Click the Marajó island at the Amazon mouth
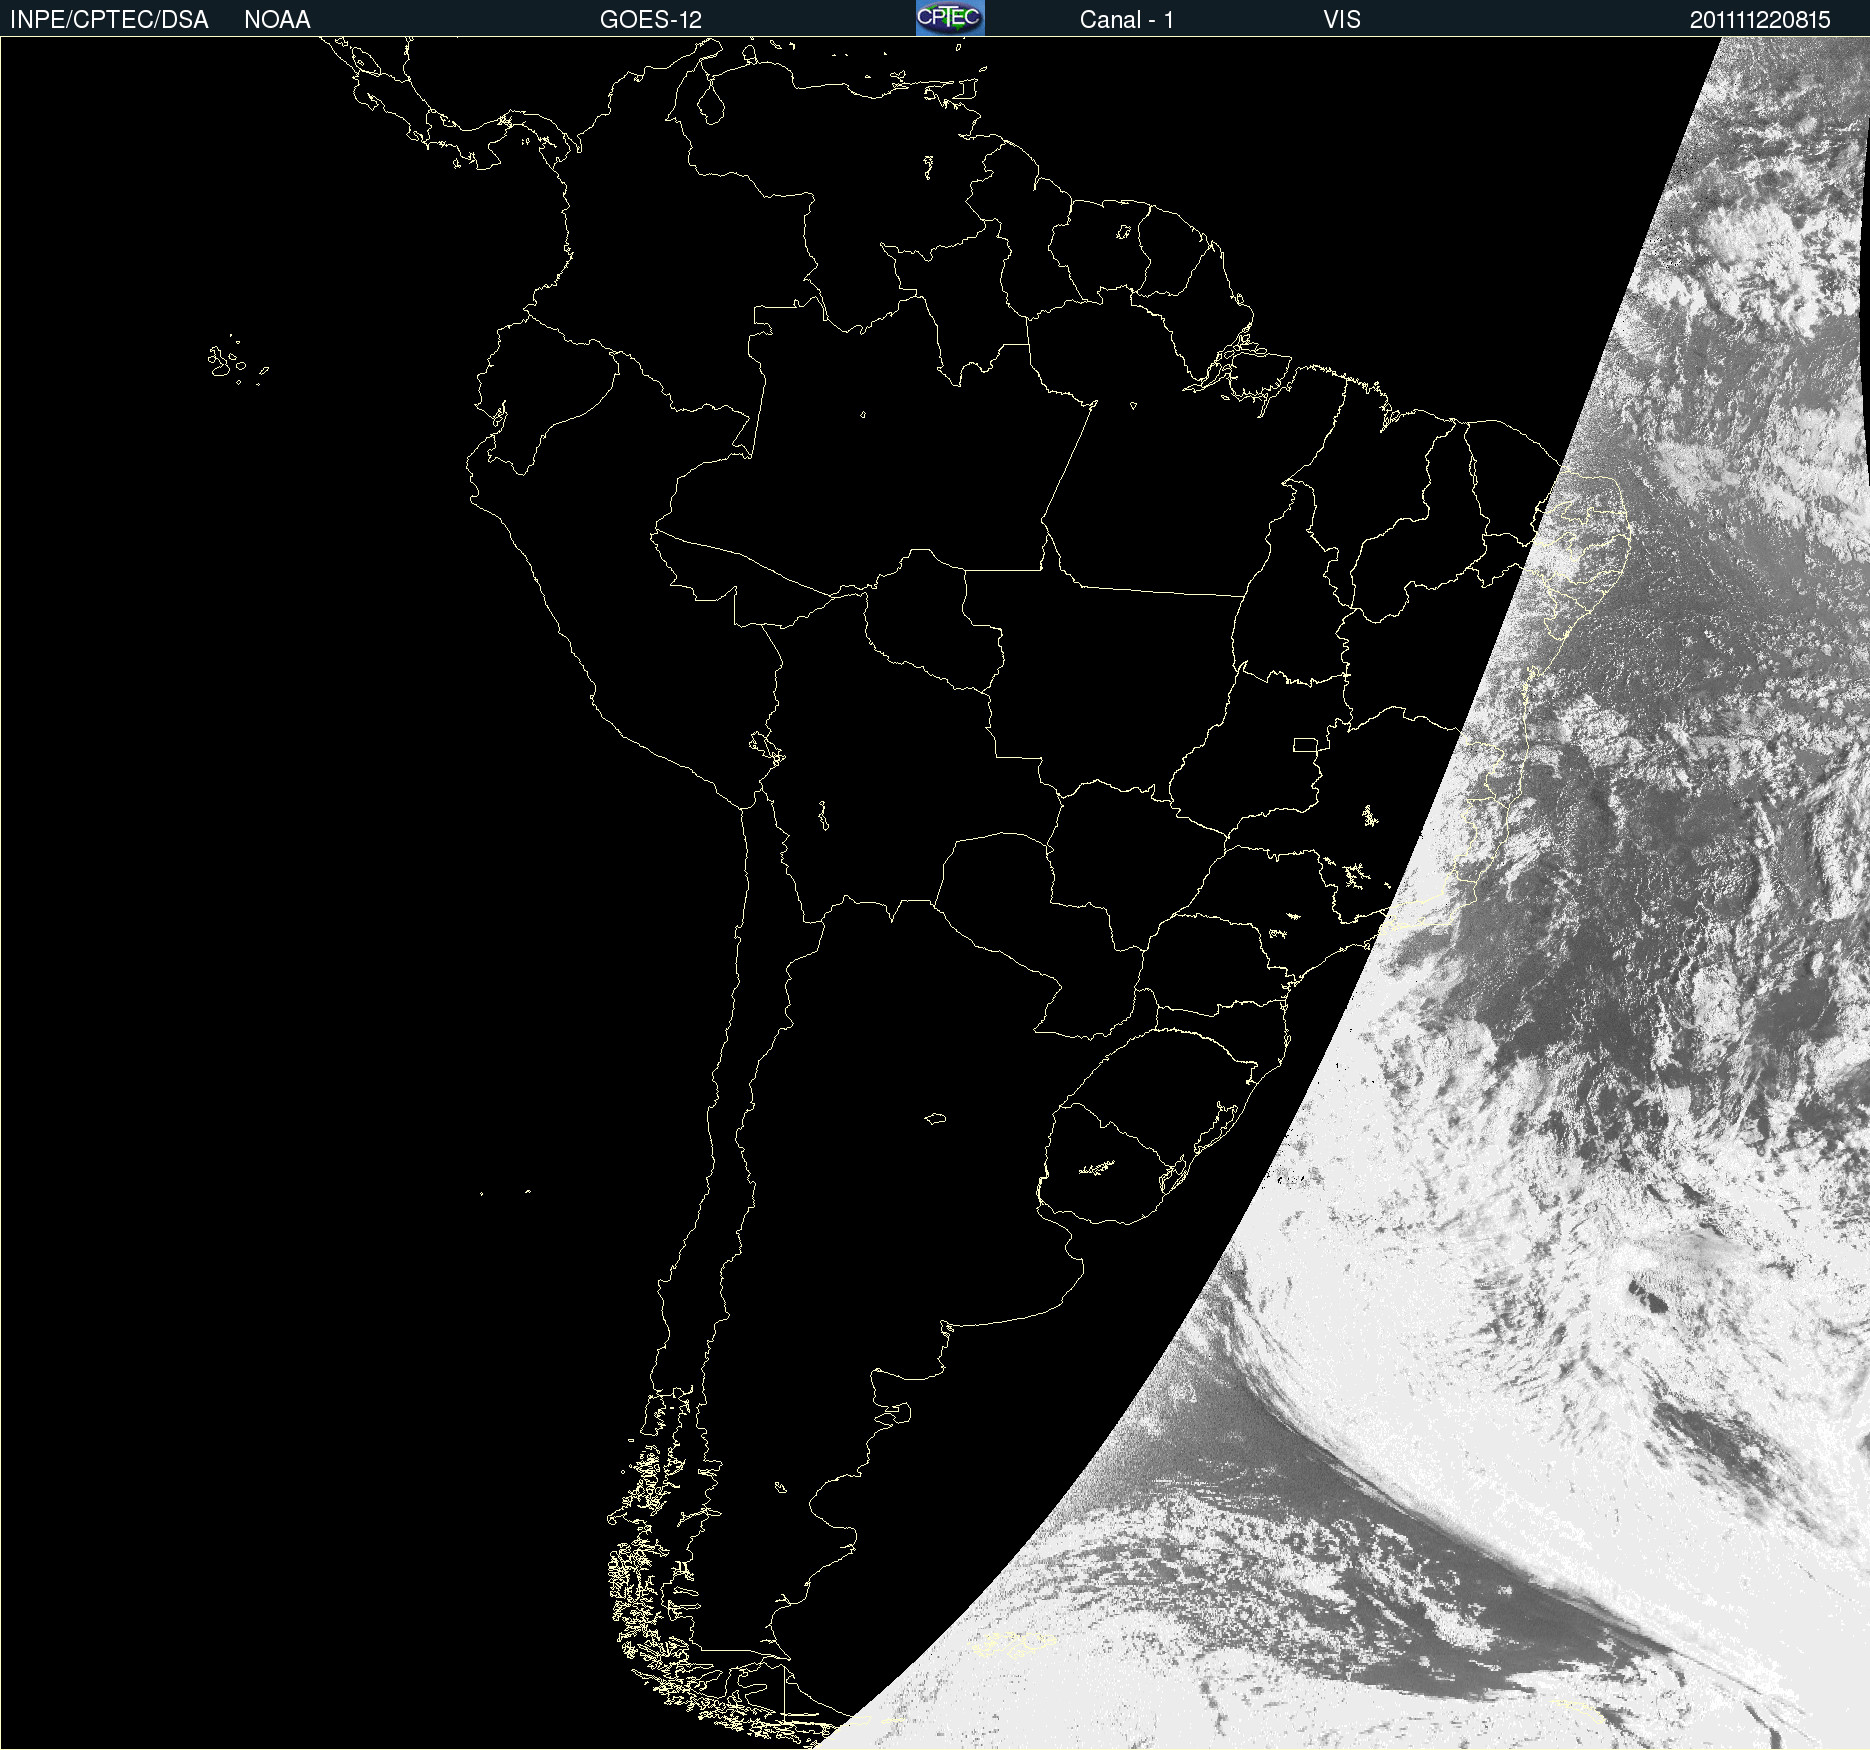This screenshot has width=1870, height=1750. click(1258, 367)
